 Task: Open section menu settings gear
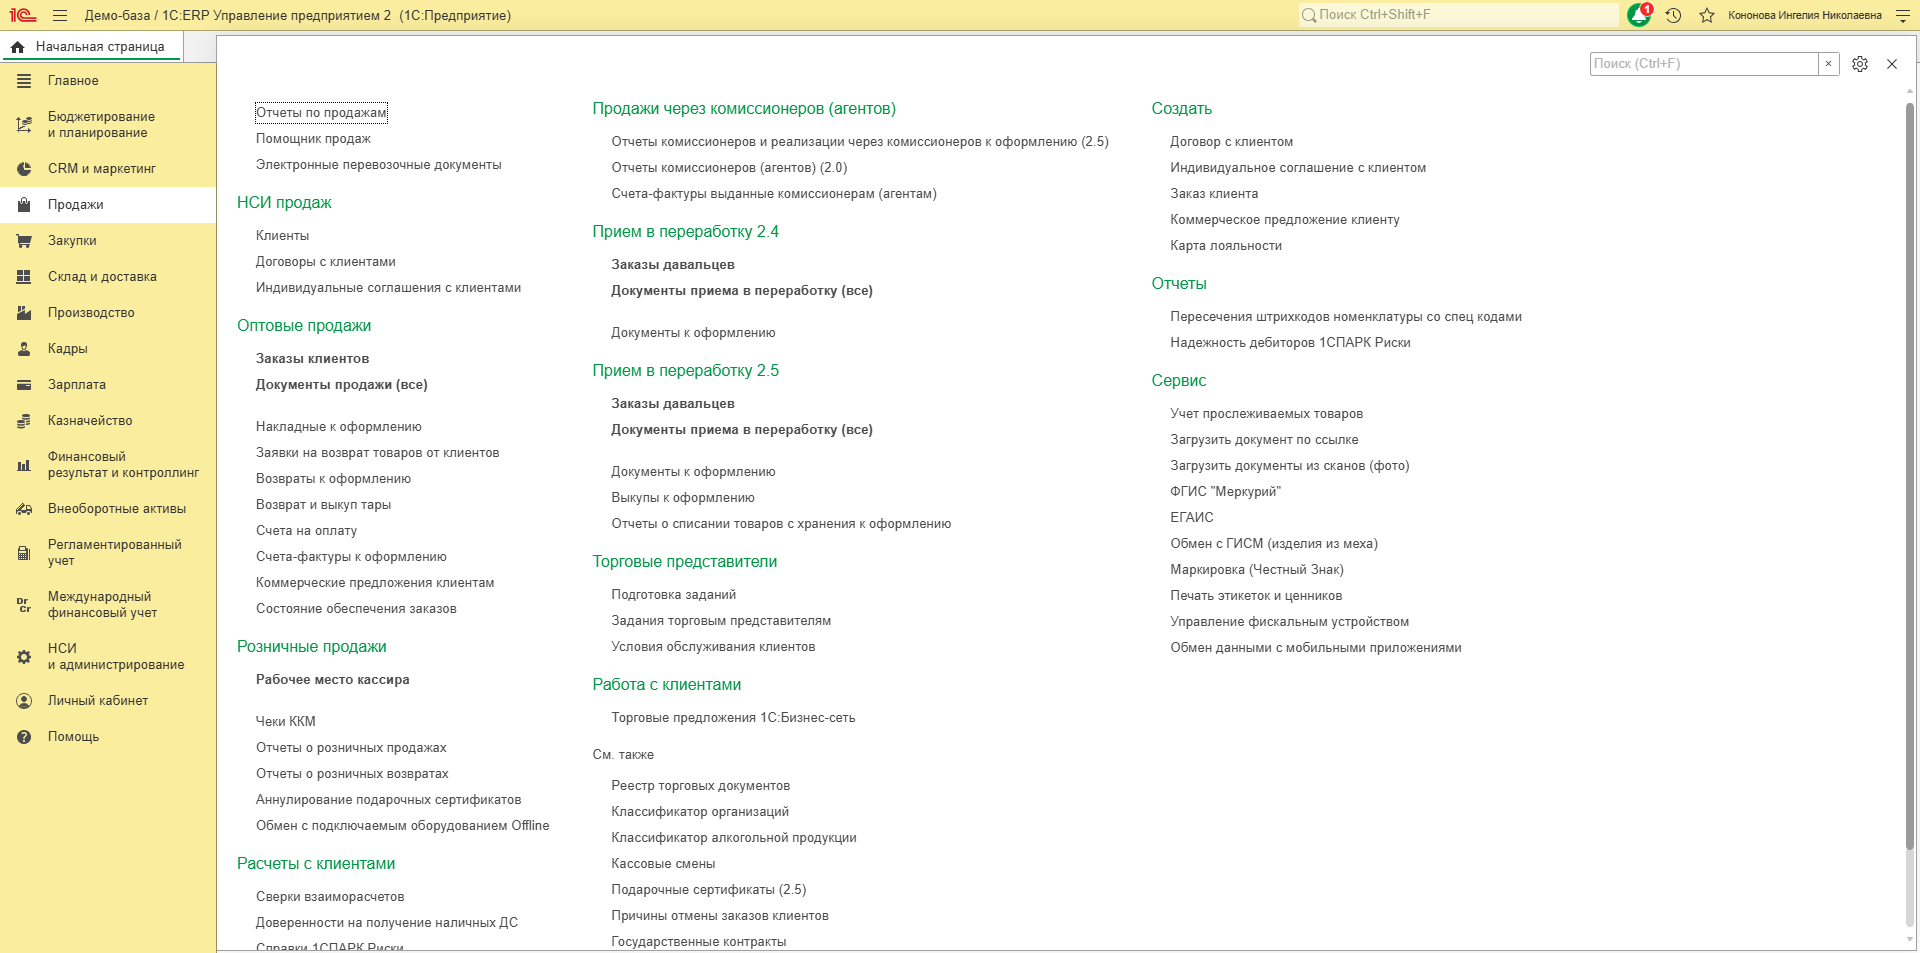tap(1860, 64)
